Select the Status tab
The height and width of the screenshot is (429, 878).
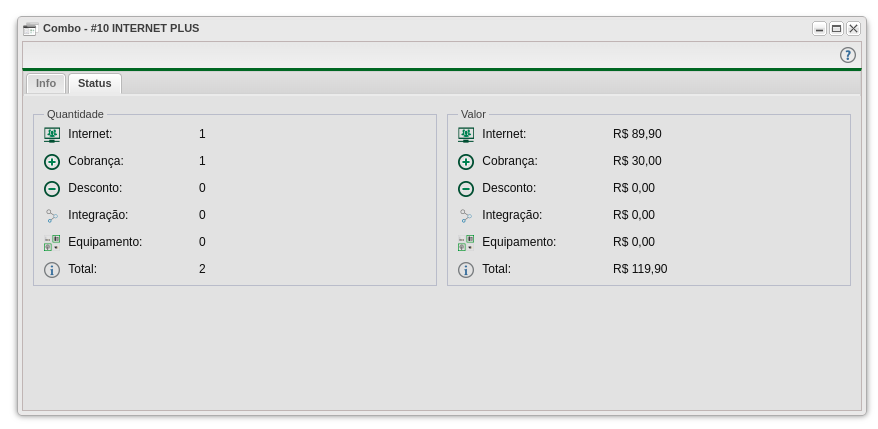point(95,83)
